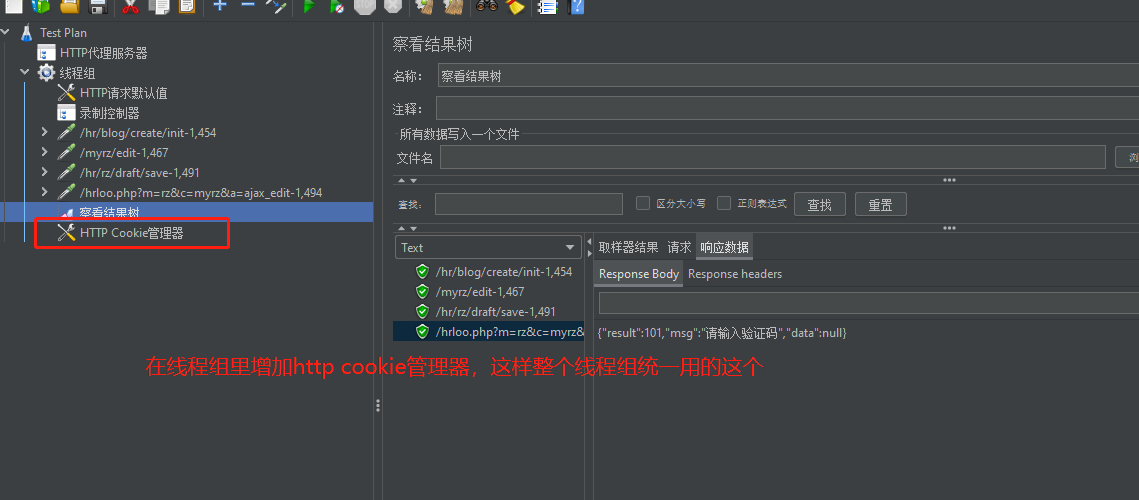This screenshot has height=500, width=1139.
Task: Start the test with green arrow
Action: click(309, 6)
